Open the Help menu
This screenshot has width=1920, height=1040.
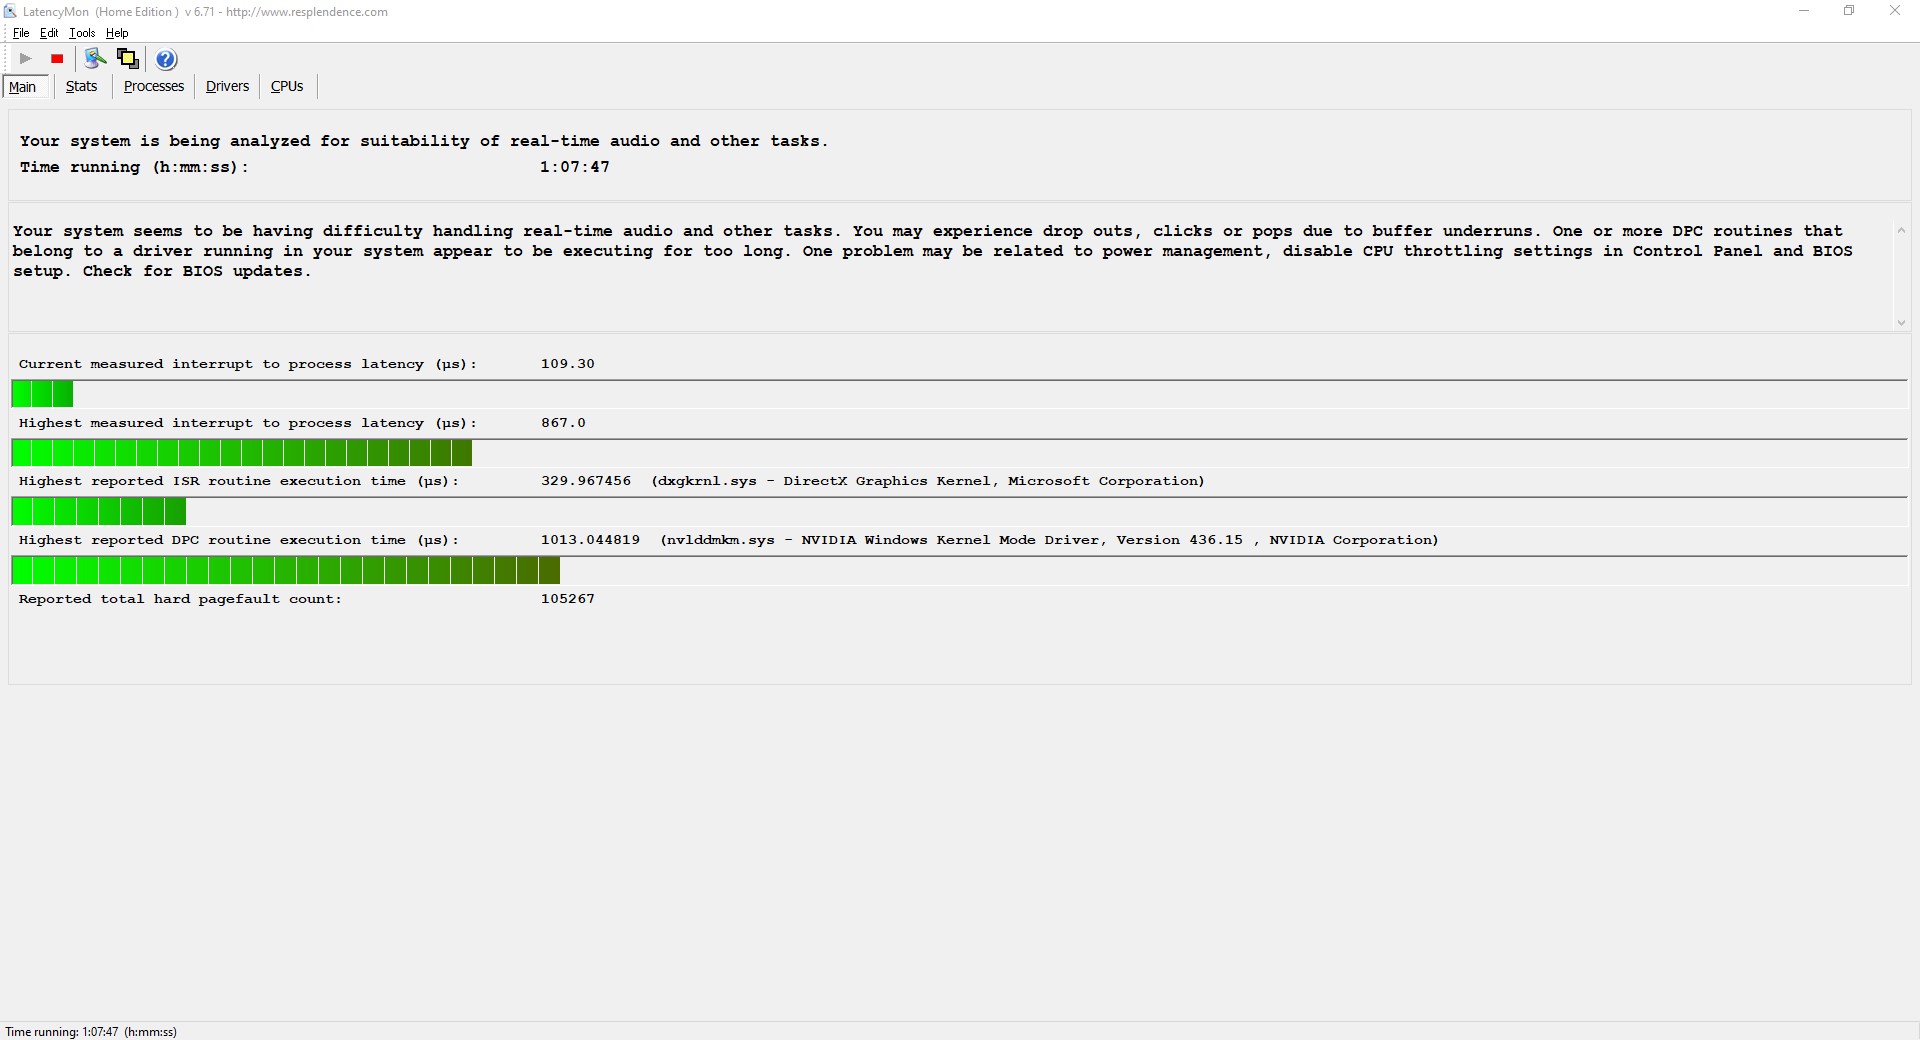[117, 32]
